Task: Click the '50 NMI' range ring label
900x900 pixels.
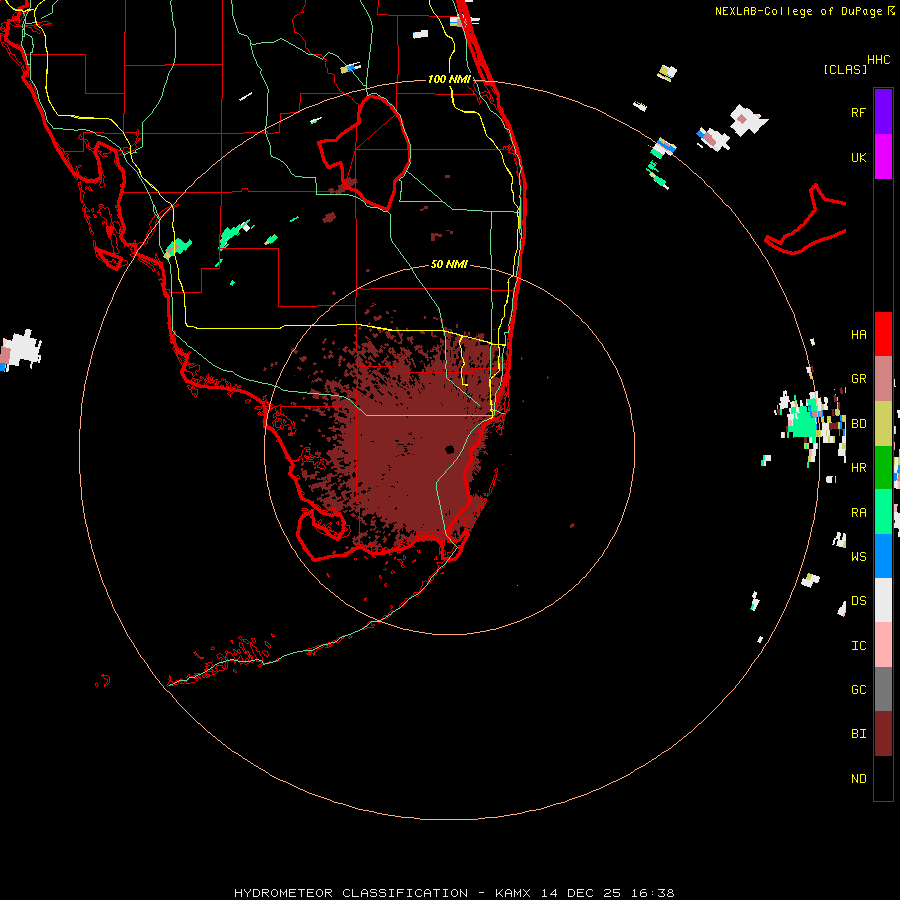Action: click(449, 264)
